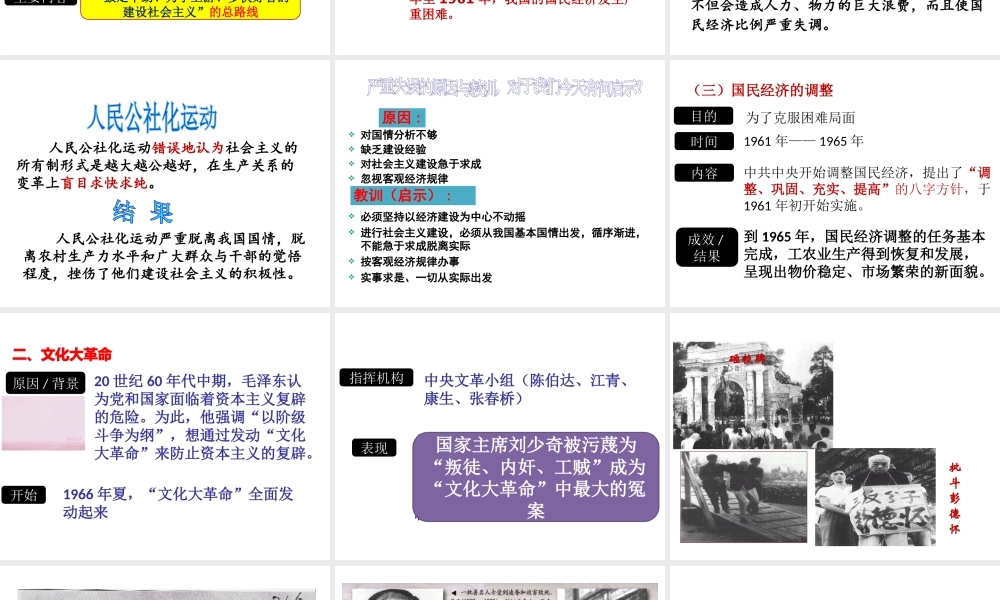Click the text 为了克服困难局面
Viewport: 1000px width, 600px height.
tap(800, 117)
